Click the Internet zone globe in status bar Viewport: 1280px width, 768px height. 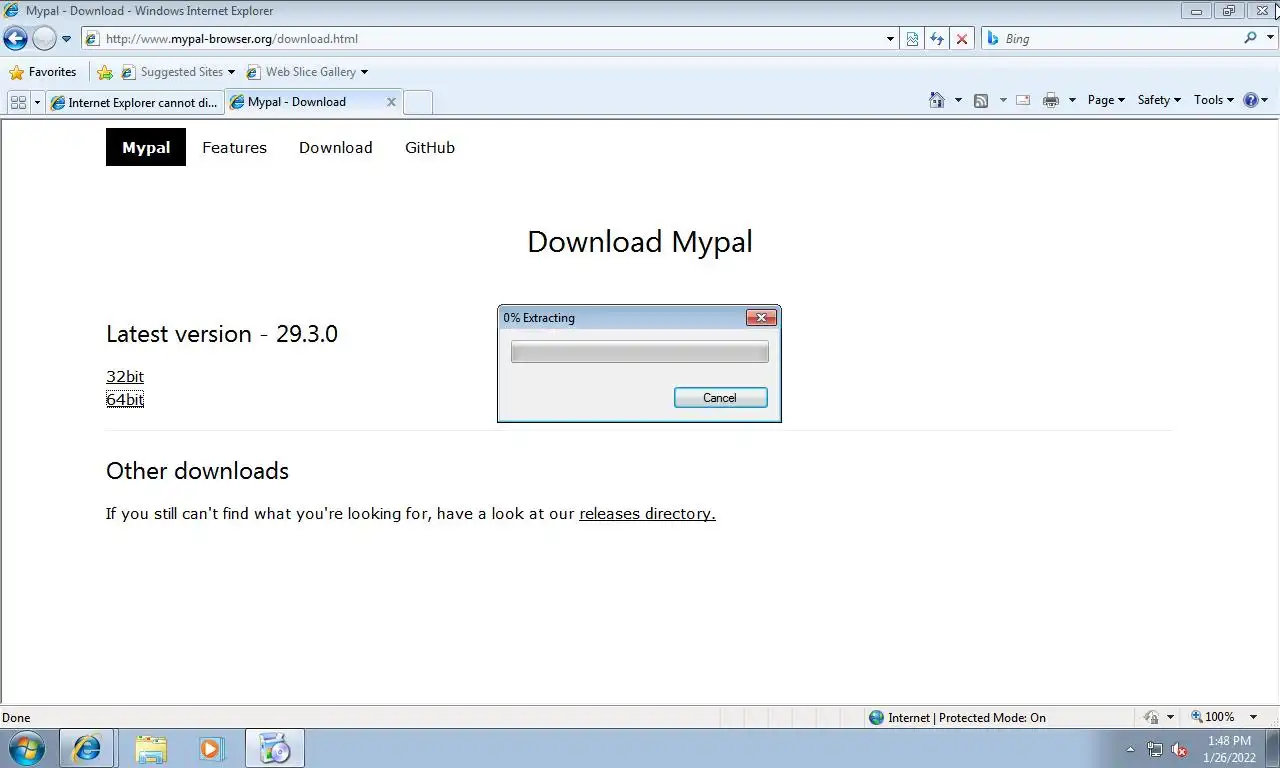click(x=877, y=717)
